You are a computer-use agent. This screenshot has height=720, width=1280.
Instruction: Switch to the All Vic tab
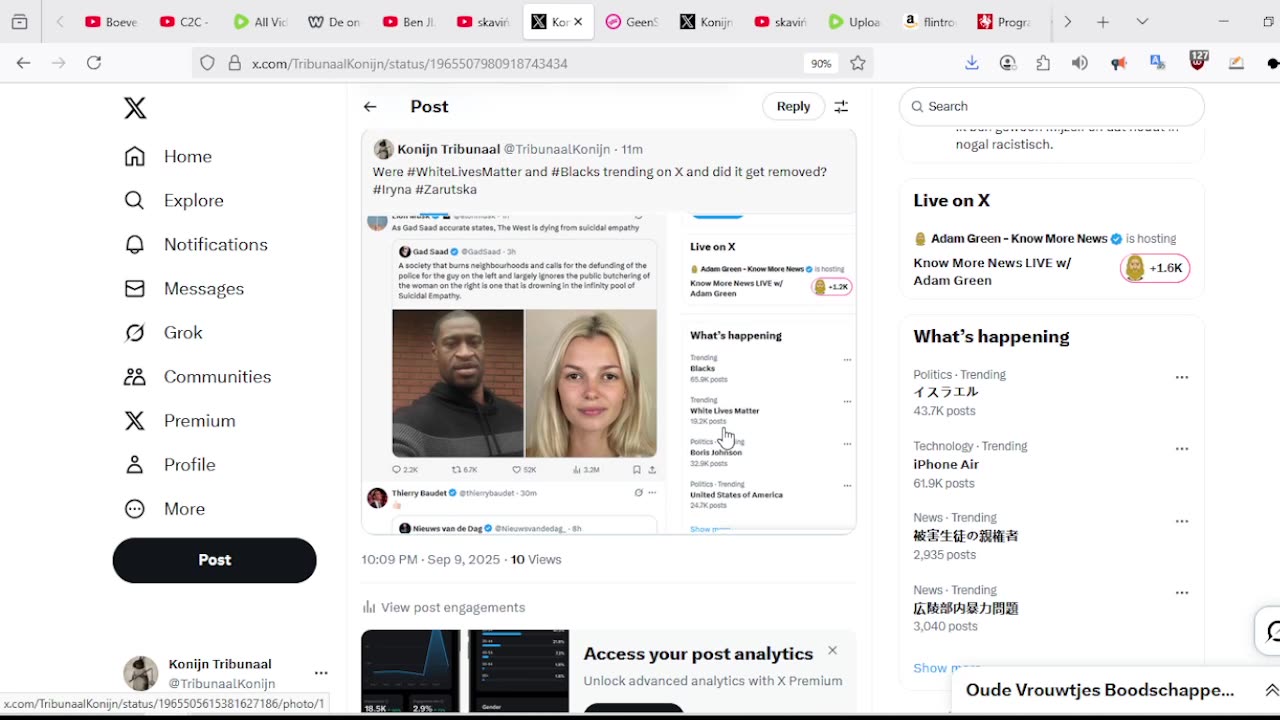(x=258, y=22)
